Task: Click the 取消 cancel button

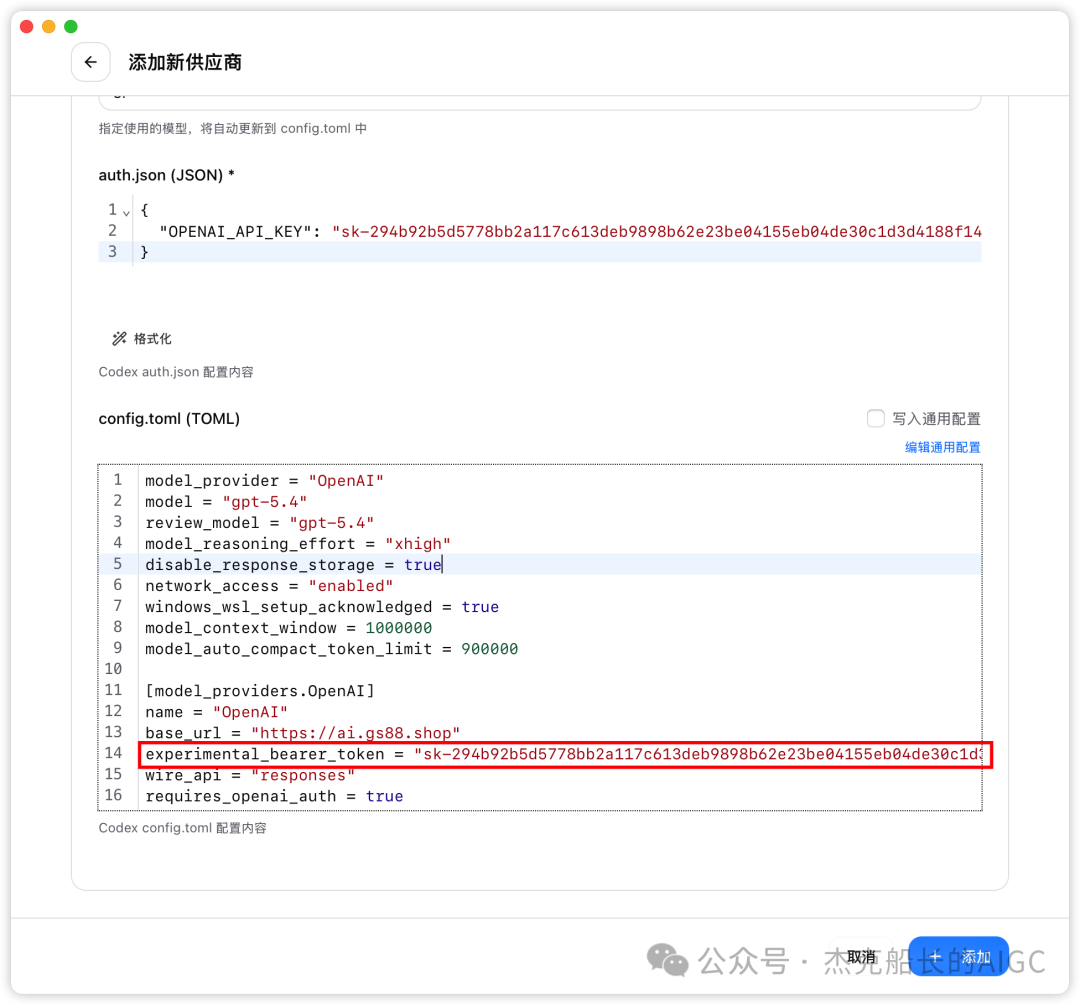Action: point(861,956)
